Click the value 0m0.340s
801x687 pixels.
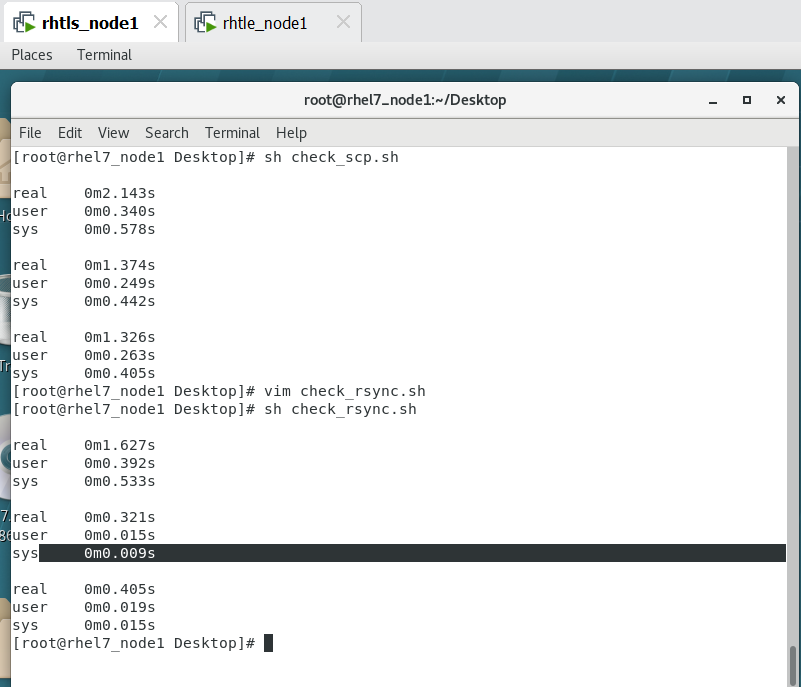[x=120, y=211]
